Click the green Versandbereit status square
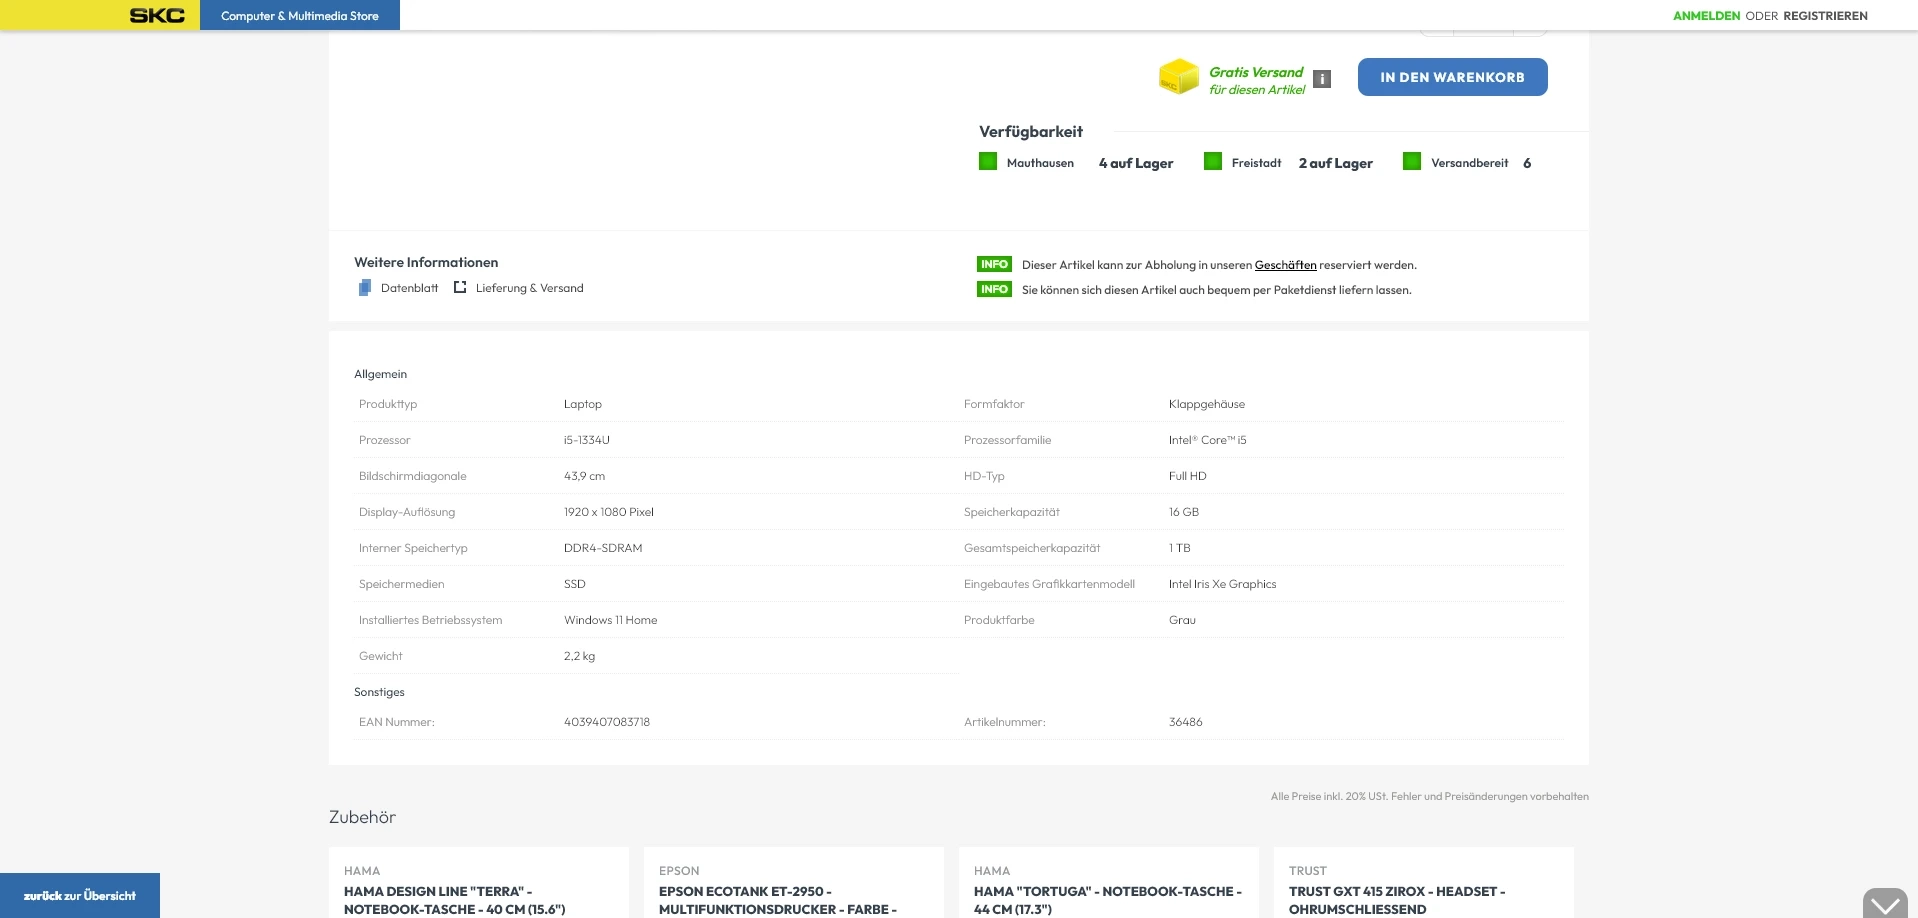This screenshot has height=918, width=1918. [x=1411, y=162]
